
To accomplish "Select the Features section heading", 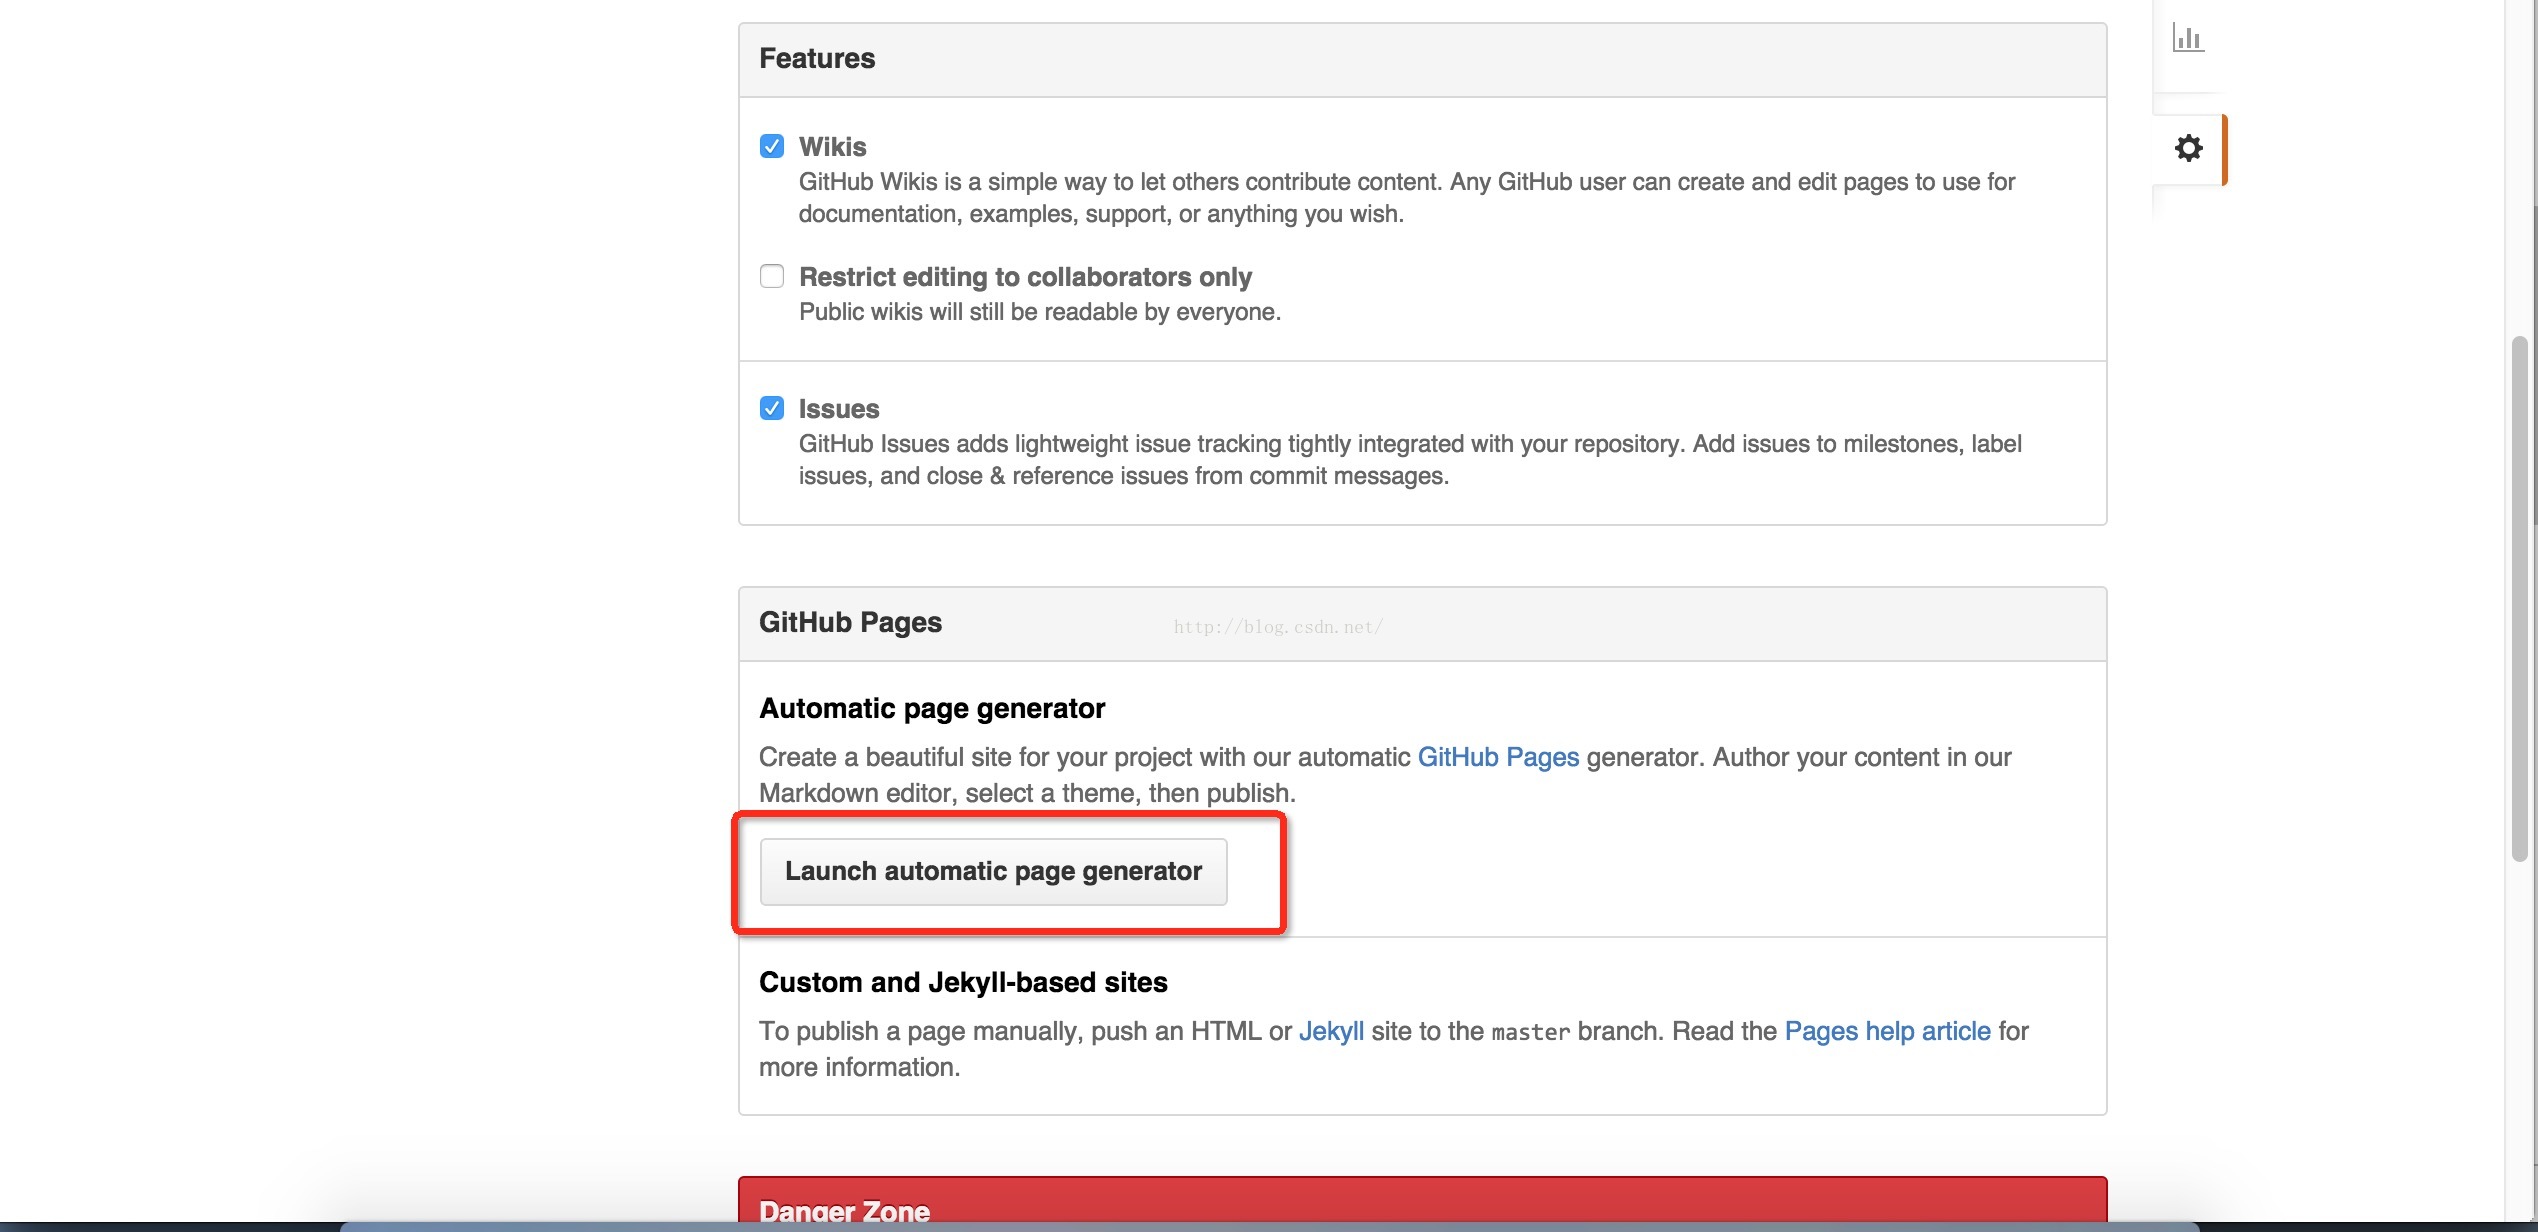I will point(817,58).
